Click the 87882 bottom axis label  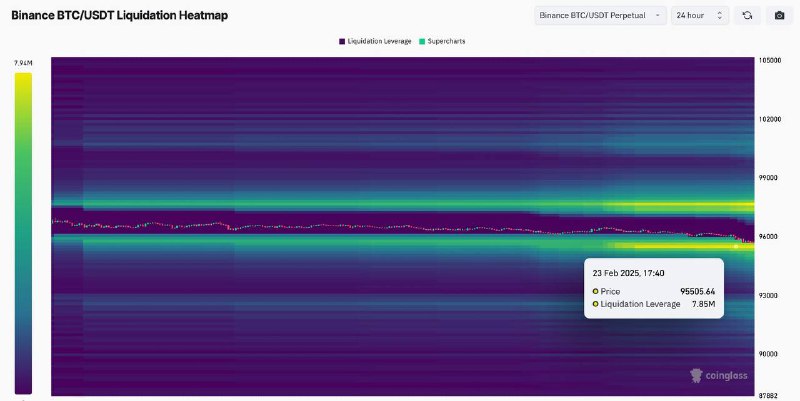click(x=770, y=396)
